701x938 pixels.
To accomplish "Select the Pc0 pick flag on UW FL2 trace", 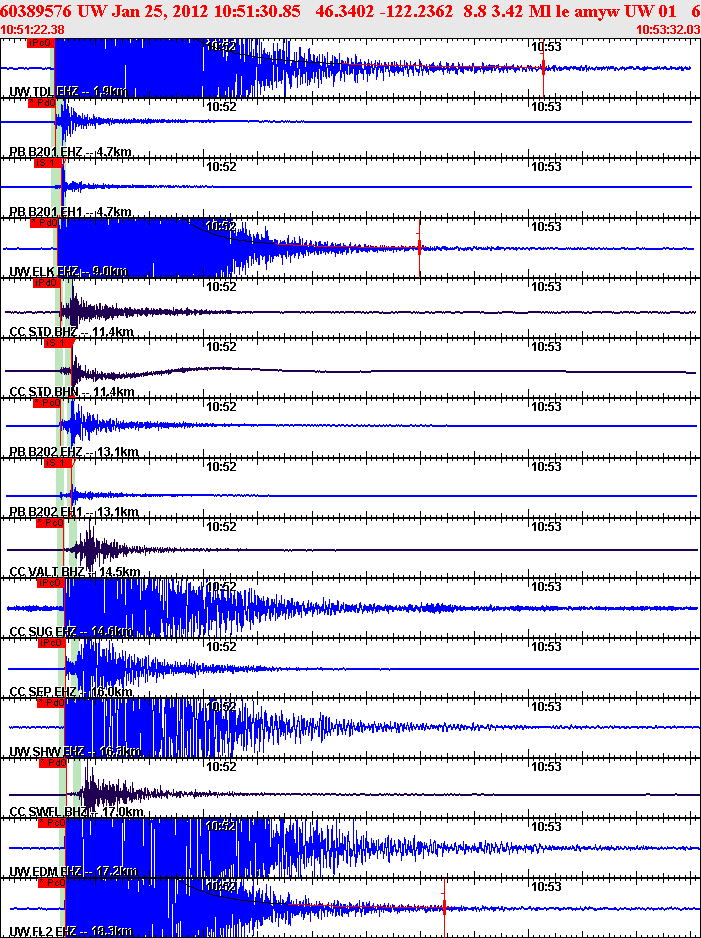I will pos(51,882).
